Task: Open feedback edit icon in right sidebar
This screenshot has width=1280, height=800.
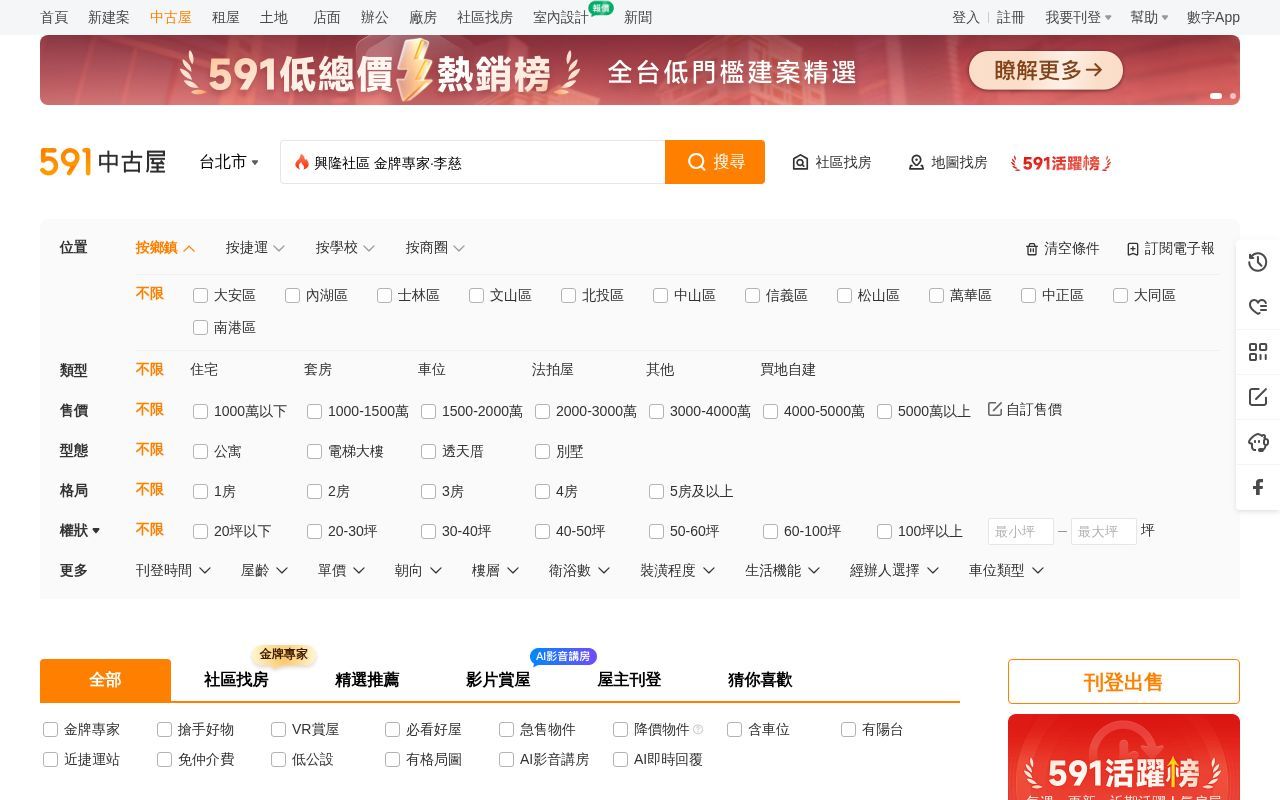Action: (1258, 397)
